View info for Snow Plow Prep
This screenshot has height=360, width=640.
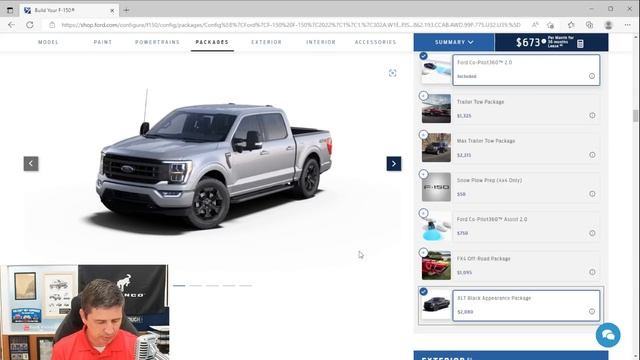coord(592,194)
